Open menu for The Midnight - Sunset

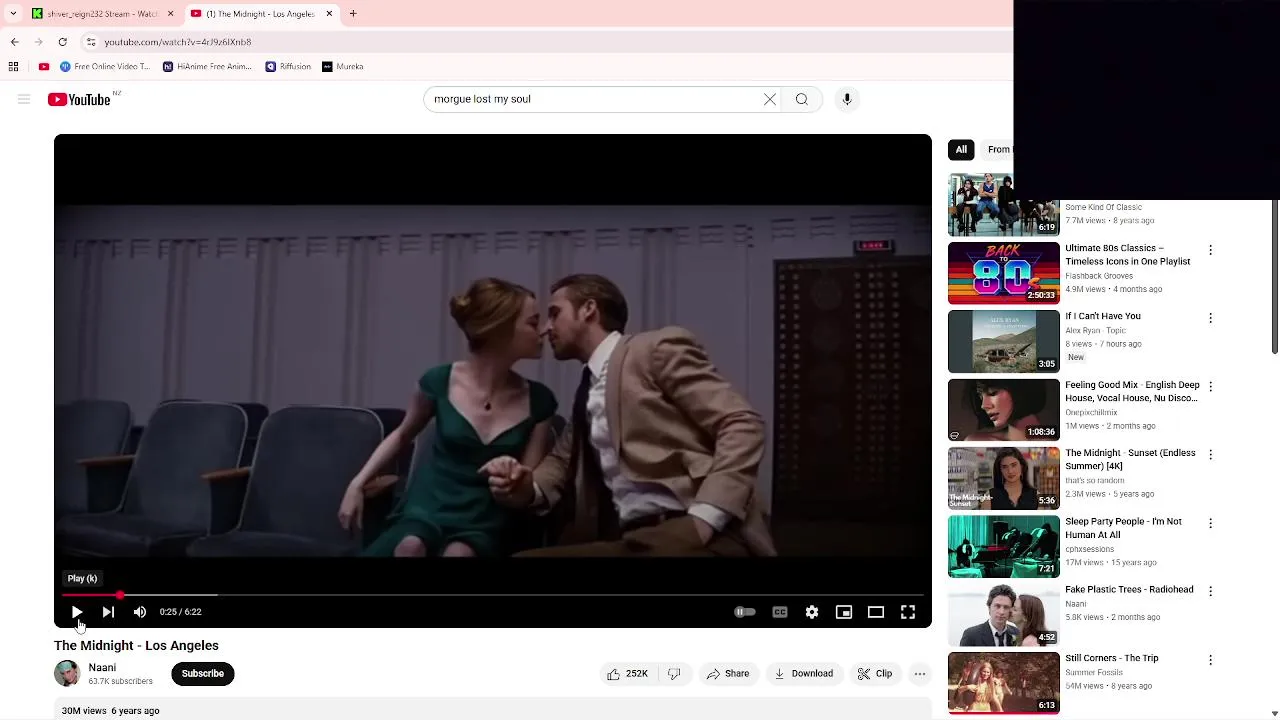click(x=1210, y=454)
